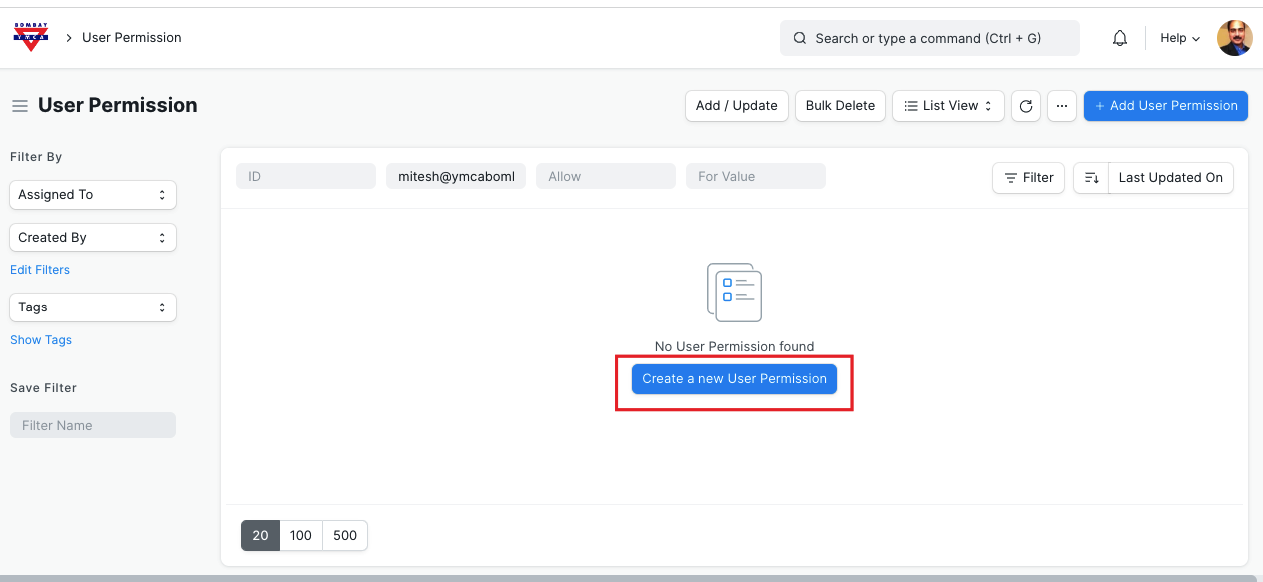Click the Bombay YMCA logo icon
Screen dimensions: 1263x582
30,37
